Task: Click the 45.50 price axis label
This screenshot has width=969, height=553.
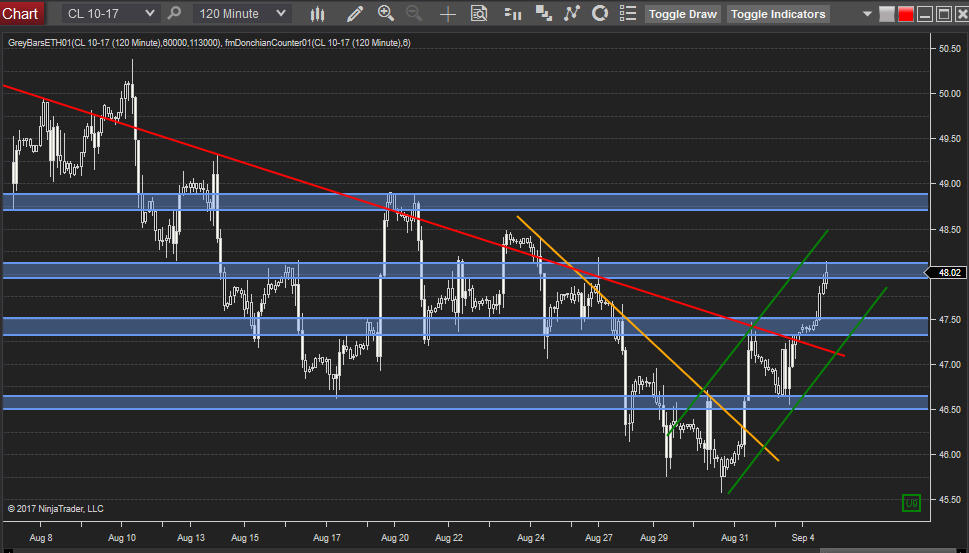Action: pyautogui.click(x=949, y=499)
